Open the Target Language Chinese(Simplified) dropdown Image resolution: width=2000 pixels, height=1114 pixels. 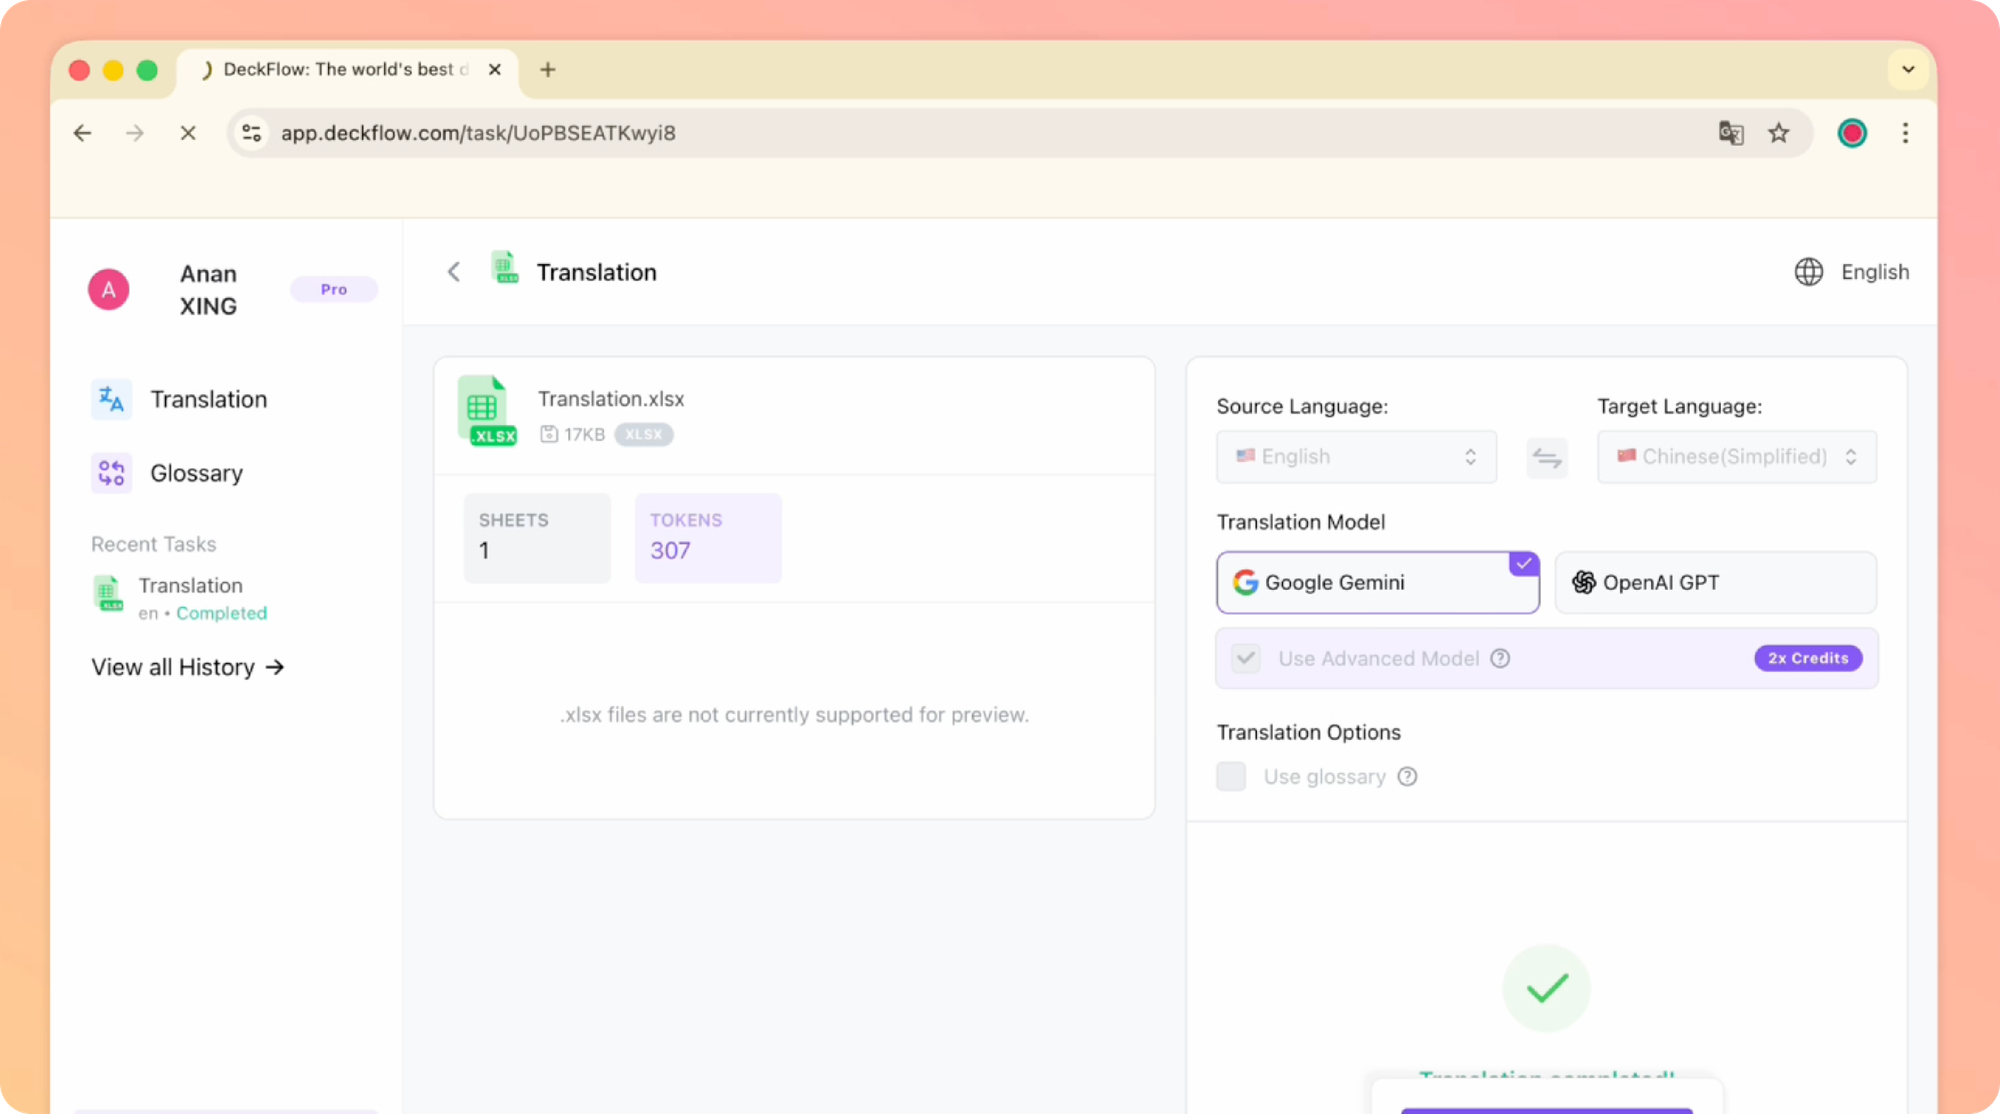pos(1736,457)
